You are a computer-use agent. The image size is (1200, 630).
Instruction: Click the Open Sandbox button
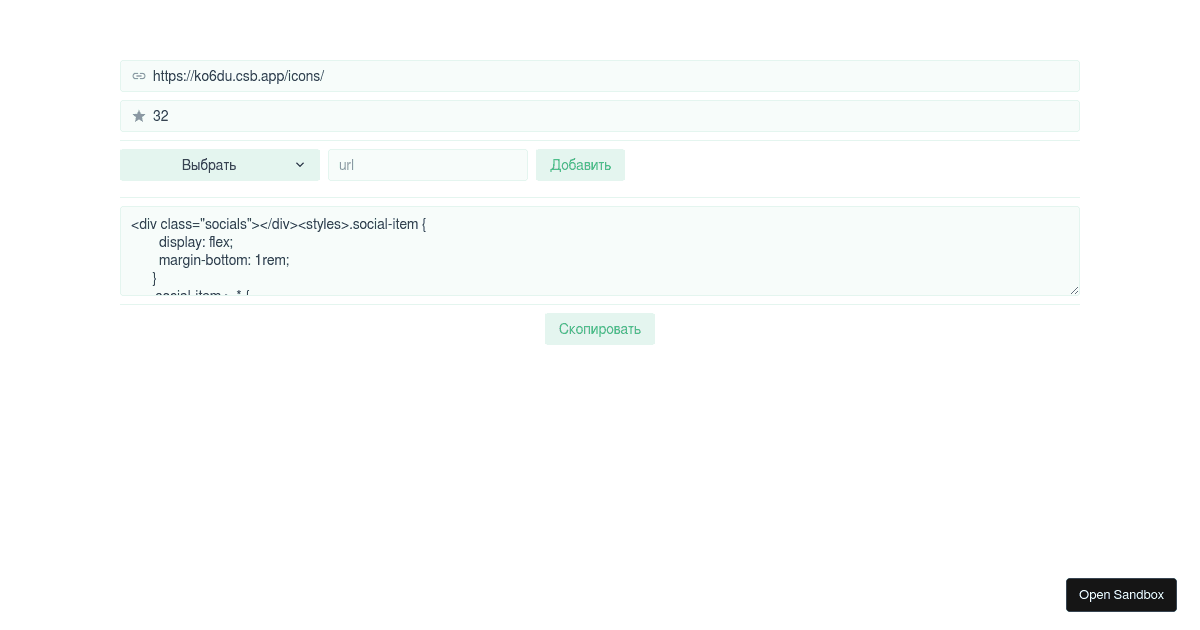pos(1121,595)
